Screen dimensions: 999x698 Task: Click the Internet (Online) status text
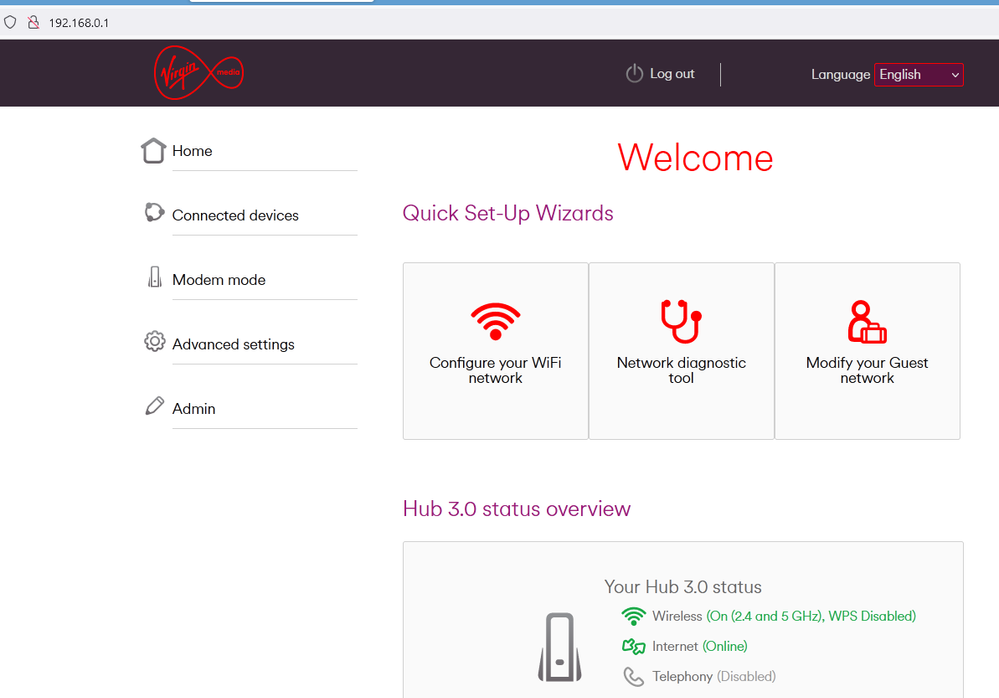click(x=700, y=646)
